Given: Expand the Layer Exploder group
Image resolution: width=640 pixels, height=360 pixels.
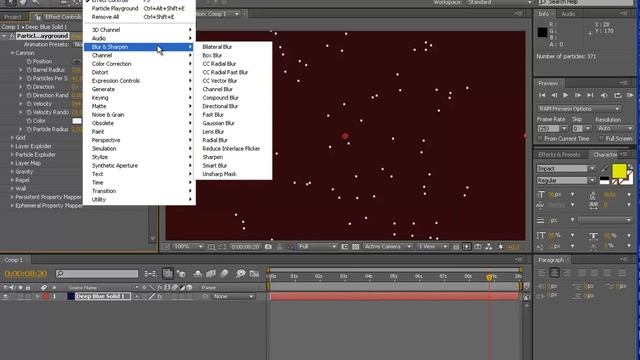Looking at the screenshot, I should 12,146.
